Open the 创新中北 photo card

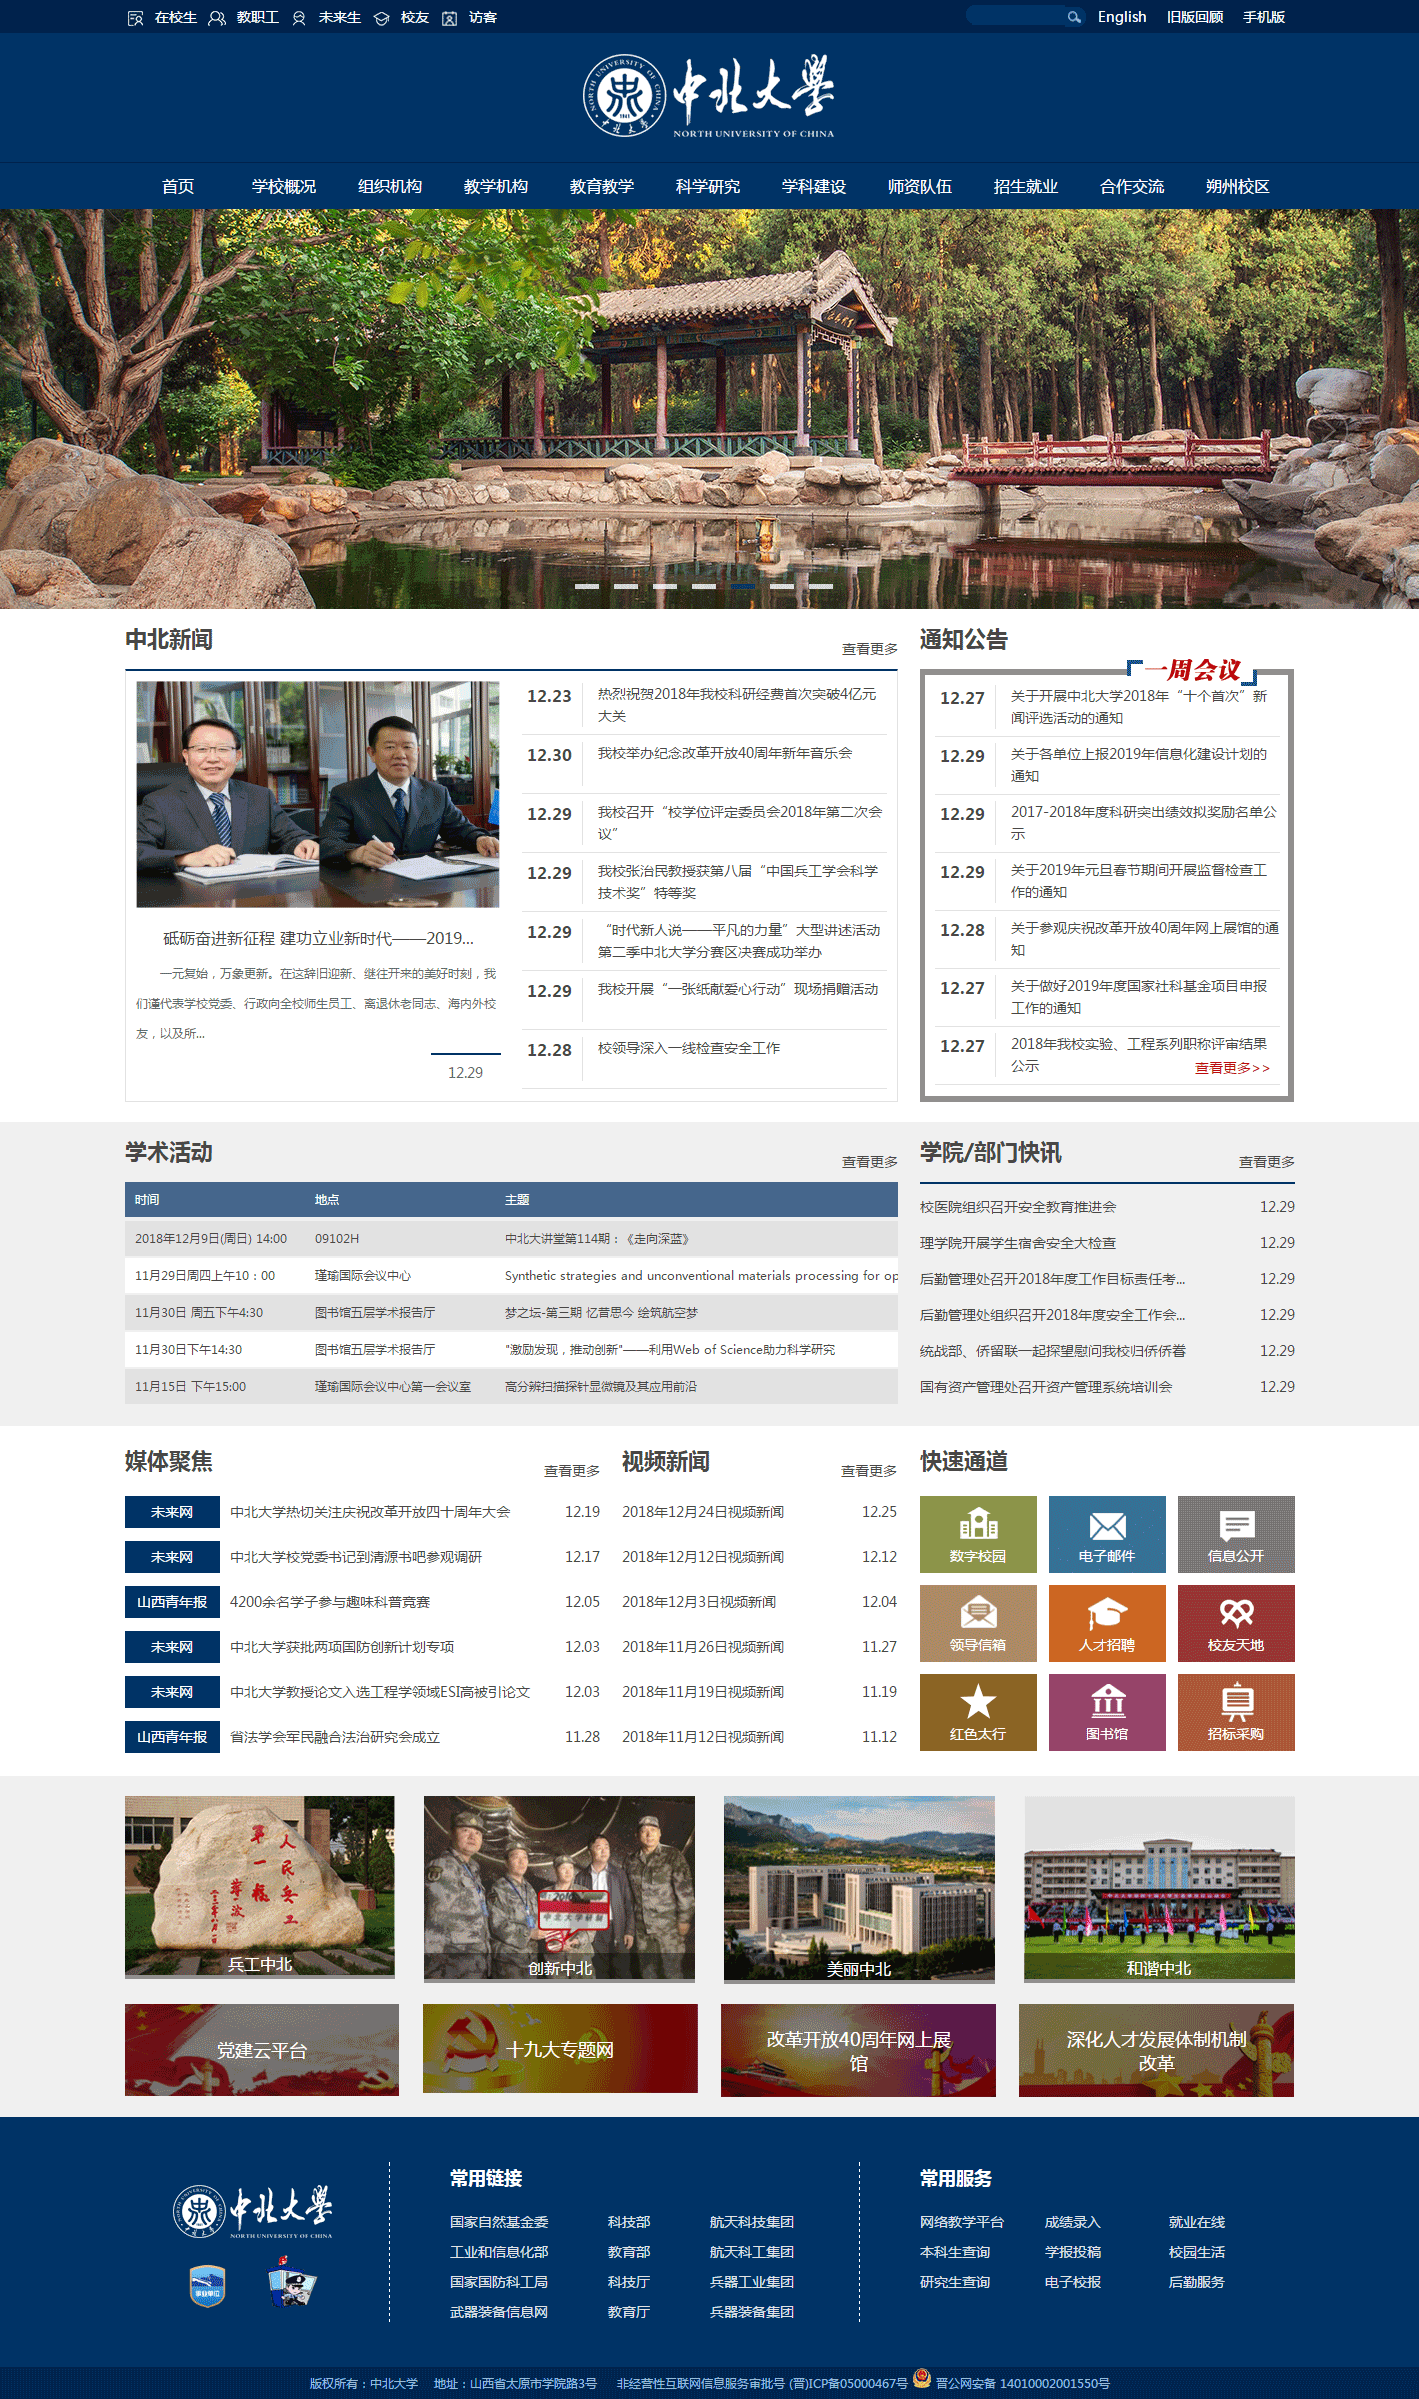point(559,1888)
